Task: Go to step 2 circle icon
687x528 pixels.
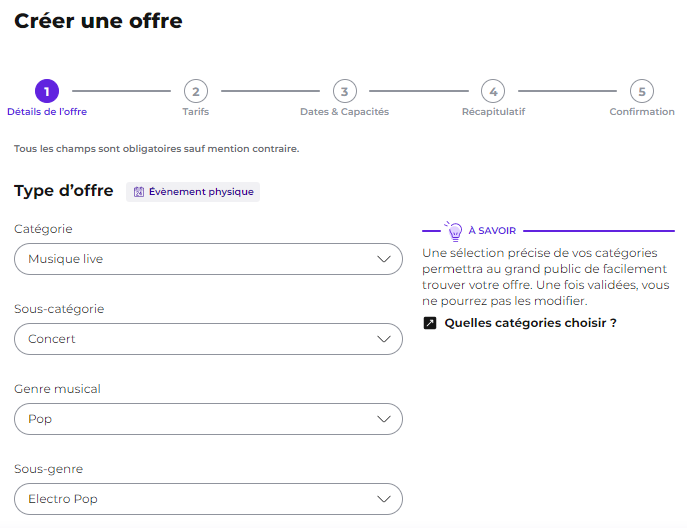Action: pos(196,91)
